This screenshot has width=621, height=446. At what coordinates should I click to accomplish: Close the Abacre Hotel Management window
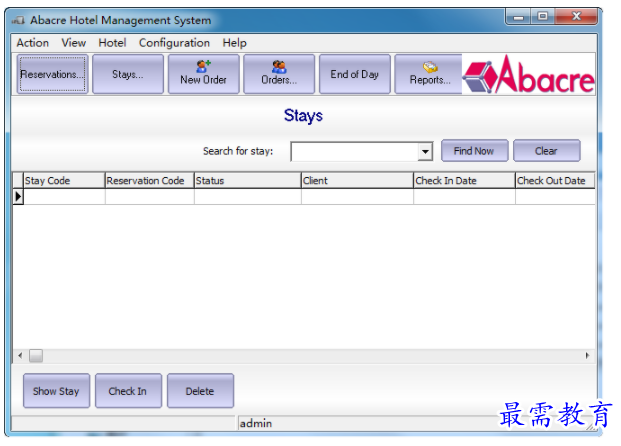coord(576,17)
